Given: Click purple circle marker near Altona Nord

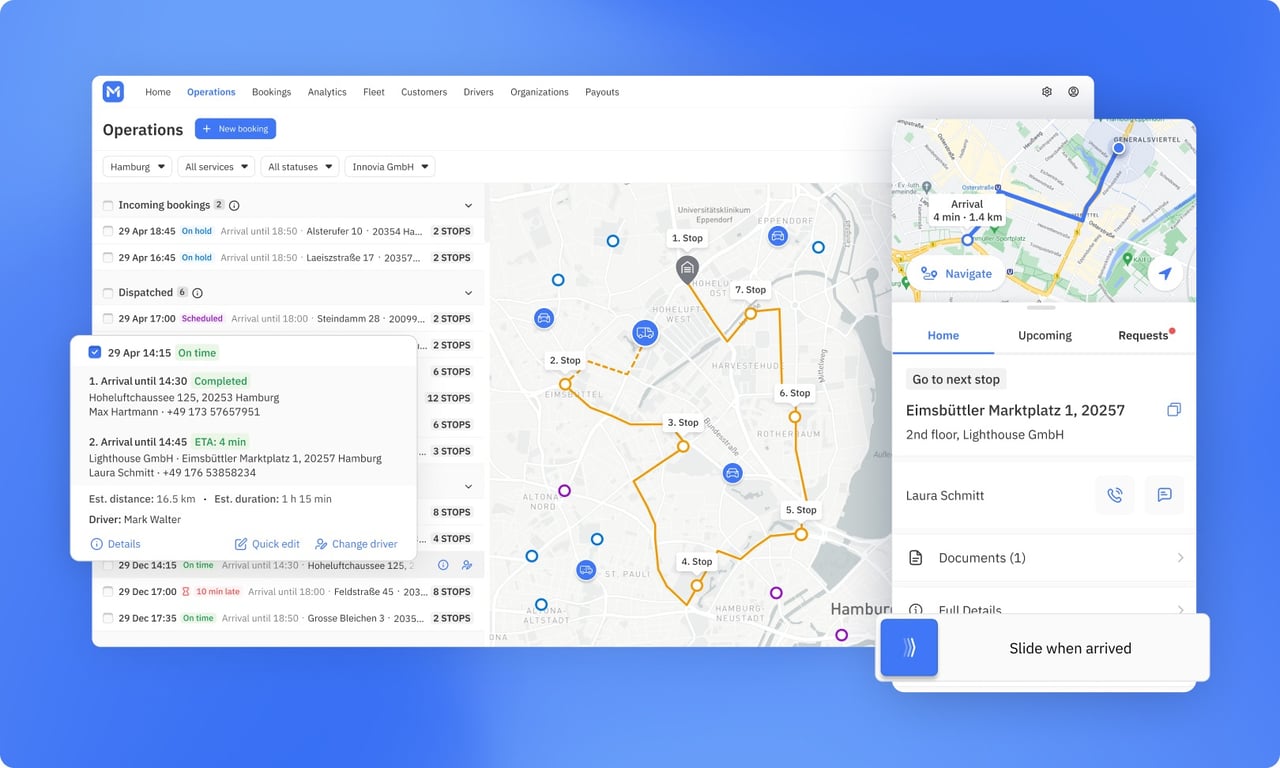Looking at the screenshot, I should pyautogui.click(x=564, y=491).
